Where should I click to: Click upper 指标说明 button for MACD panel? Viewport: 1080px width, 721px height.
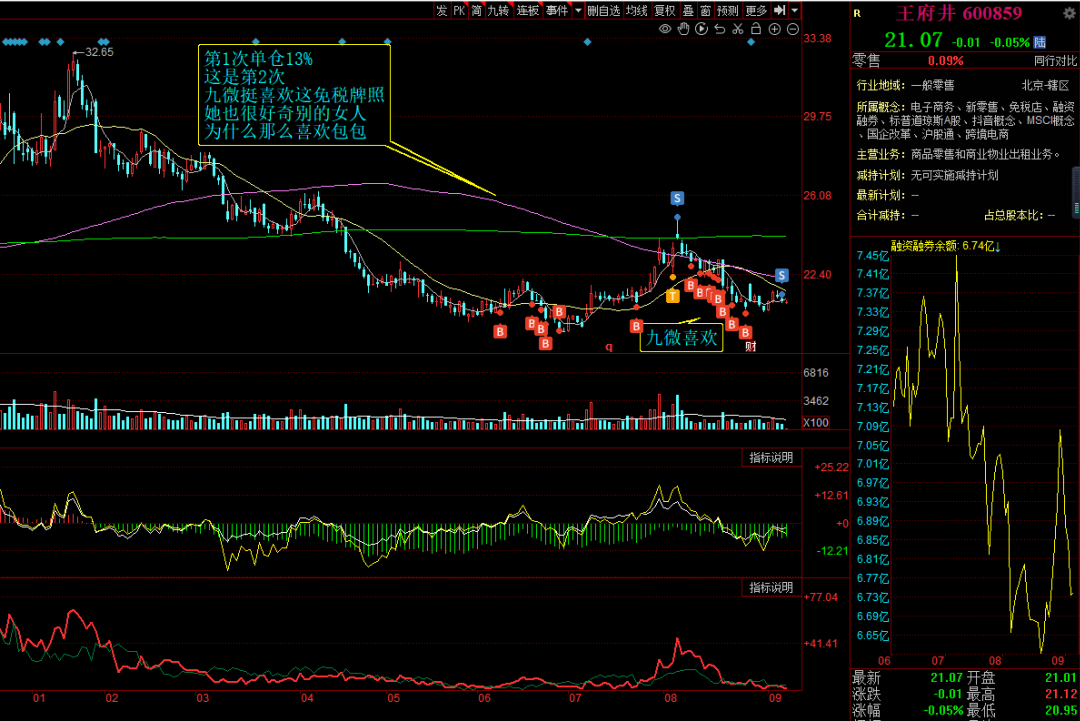click(x=771, y=458)
